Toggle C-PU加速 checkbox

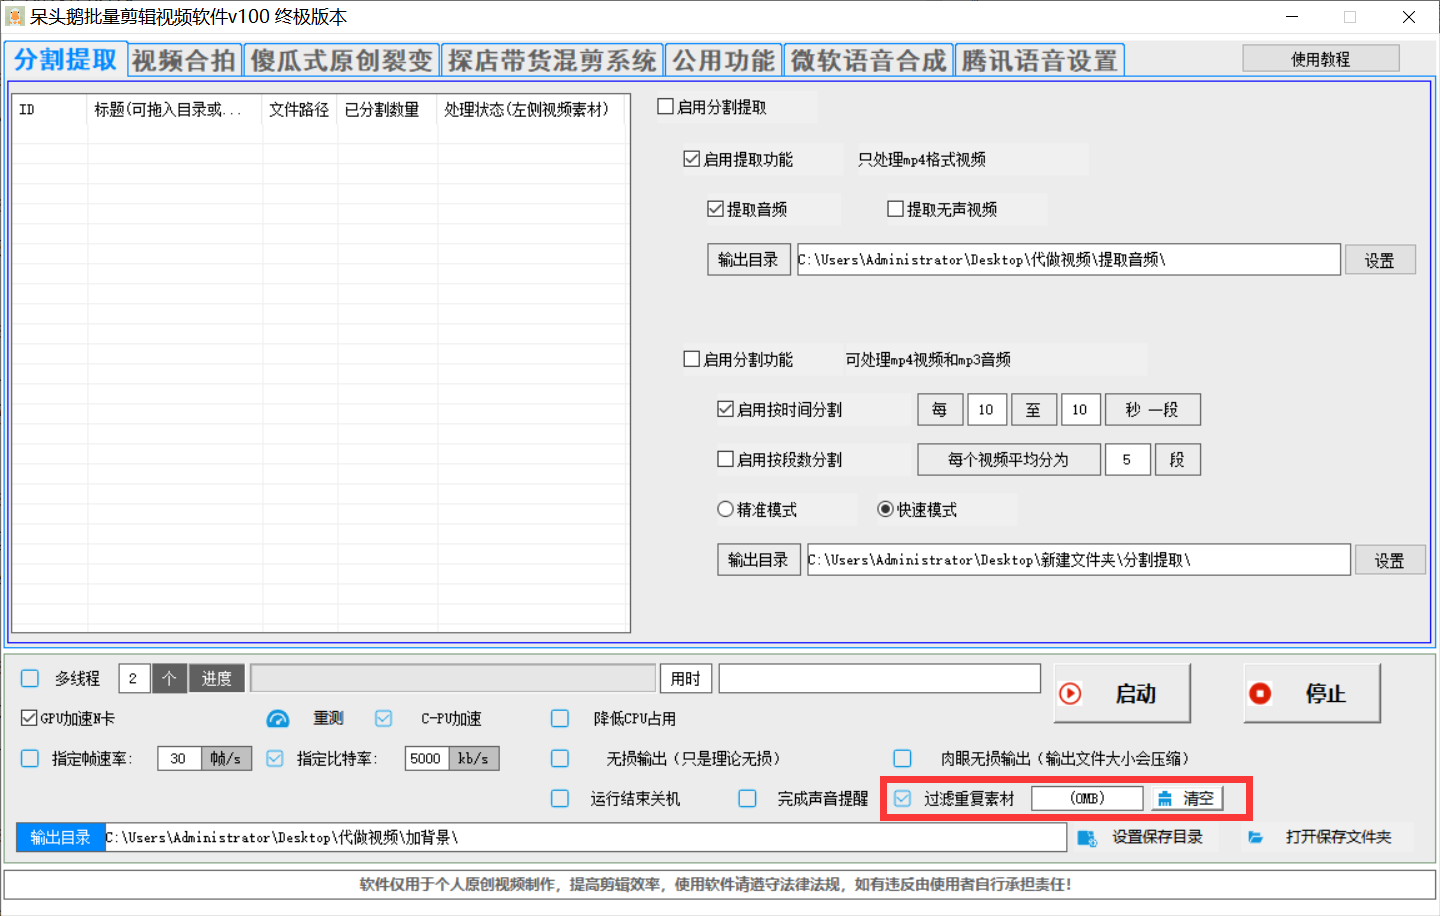click(x=383, y=718)
